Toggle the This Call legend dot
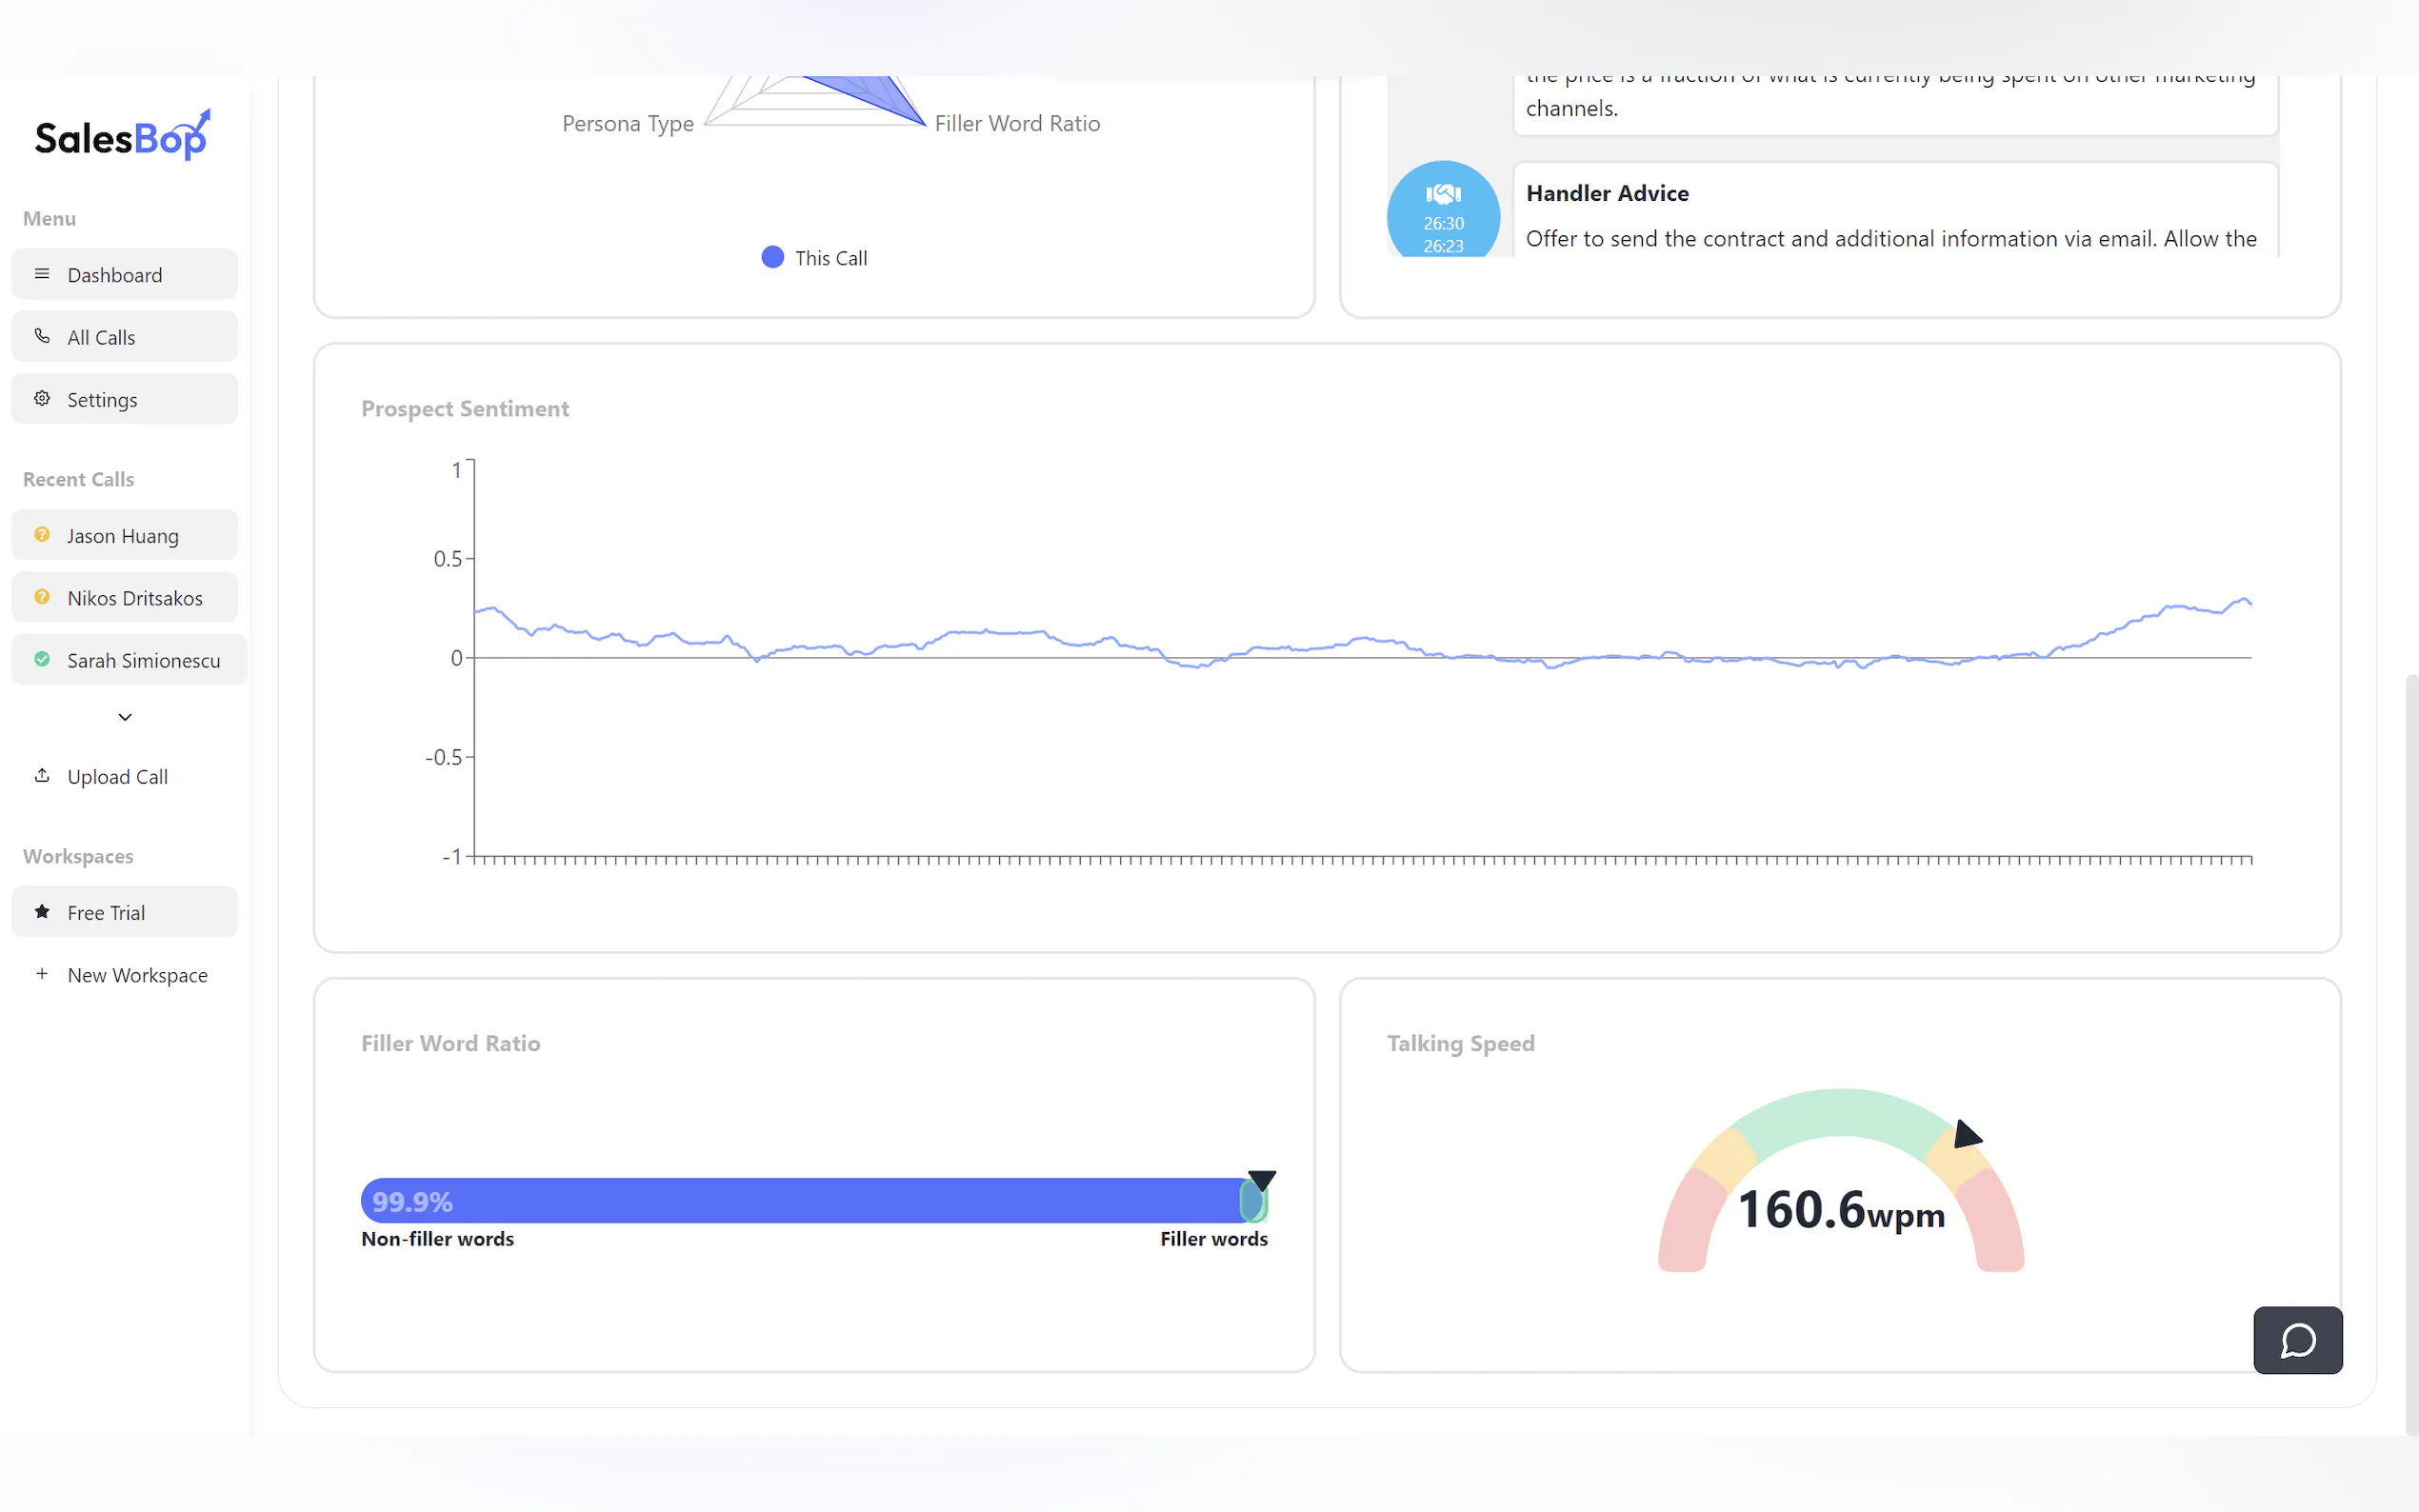 (x=772, y=257)
